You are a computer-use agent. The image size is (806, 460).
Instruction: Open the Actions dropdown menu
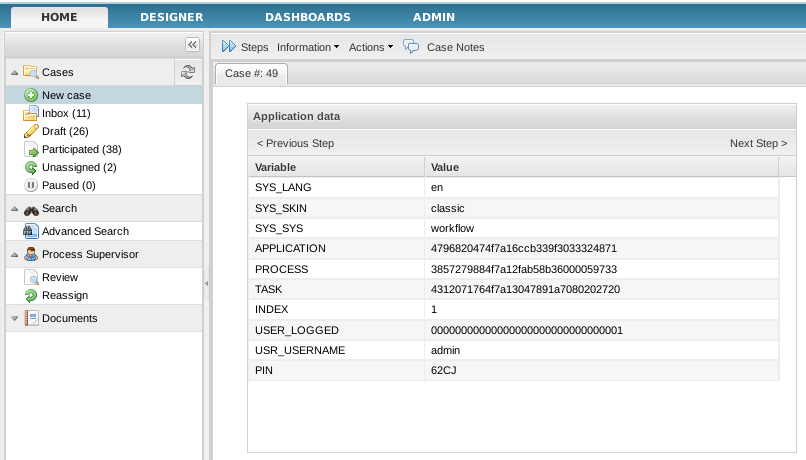[x=370, y=47]
